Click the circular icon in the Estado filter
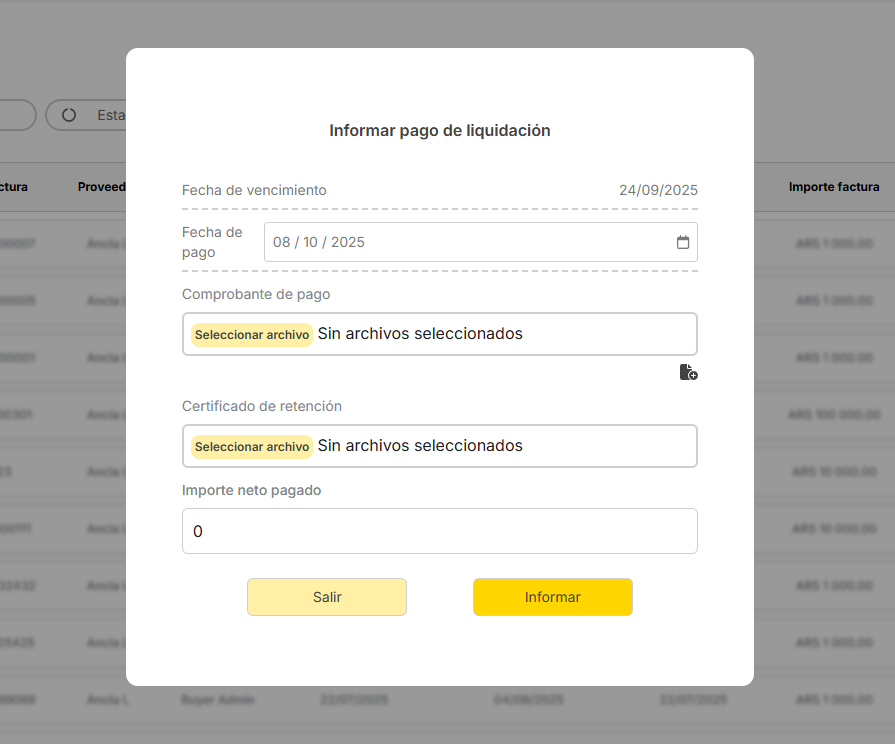Viewport: 895px width, 744px height. (x=69, y=115)
